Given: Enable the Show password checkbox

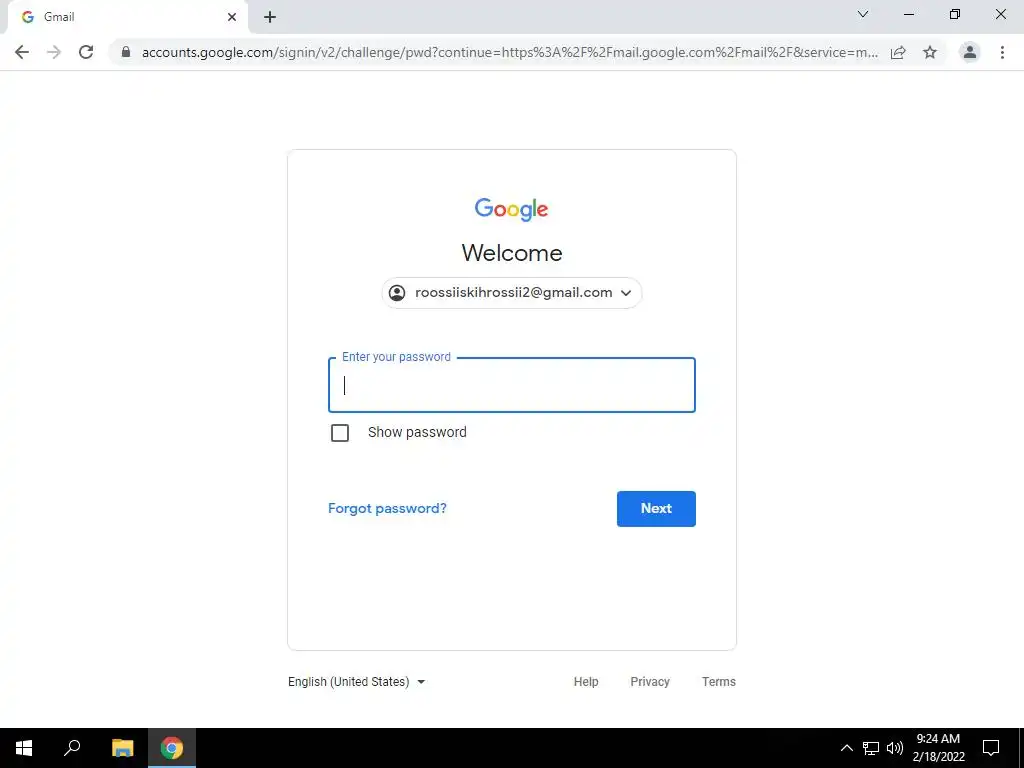Looking at the screenshot, I should click(x=340, y=433).
